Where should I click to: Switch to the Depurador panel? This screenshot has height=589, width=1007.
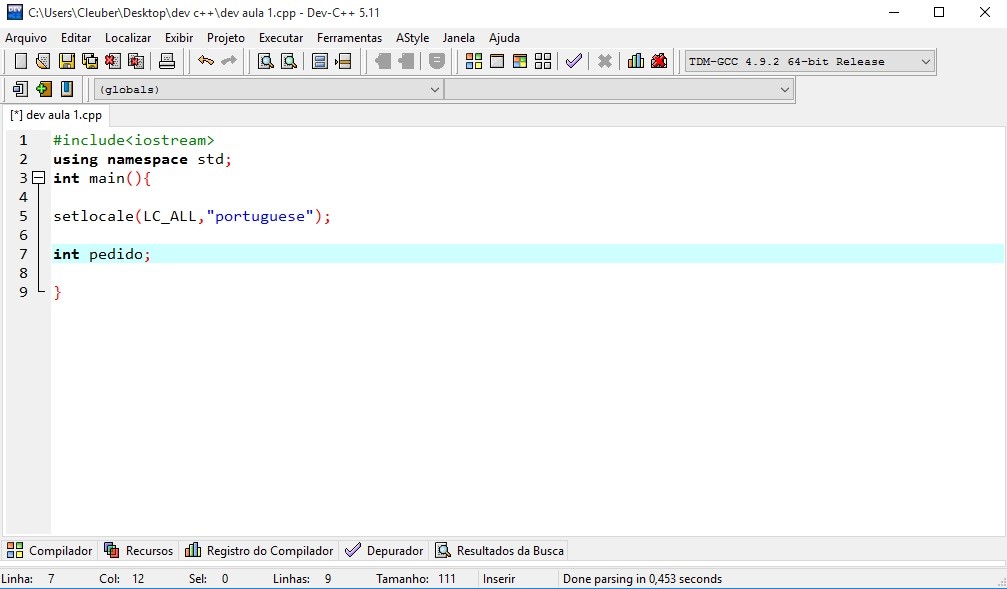(x=383, y=550)
